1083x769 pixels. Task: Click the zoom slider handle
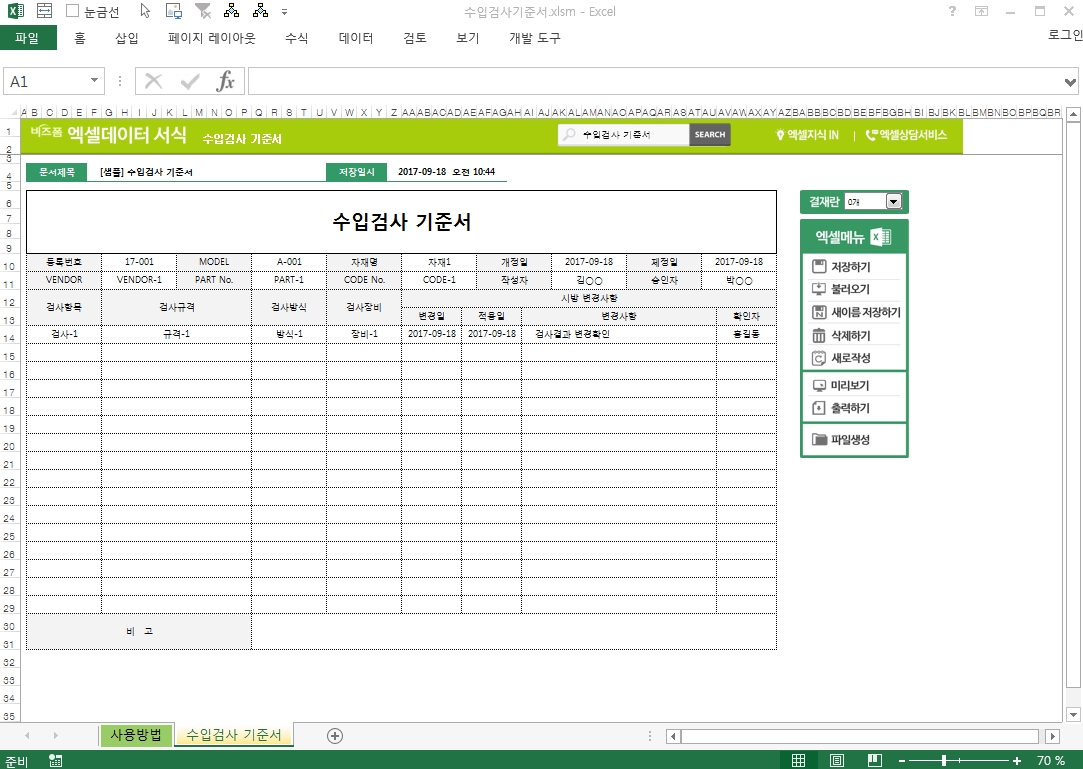click(944, 761)
